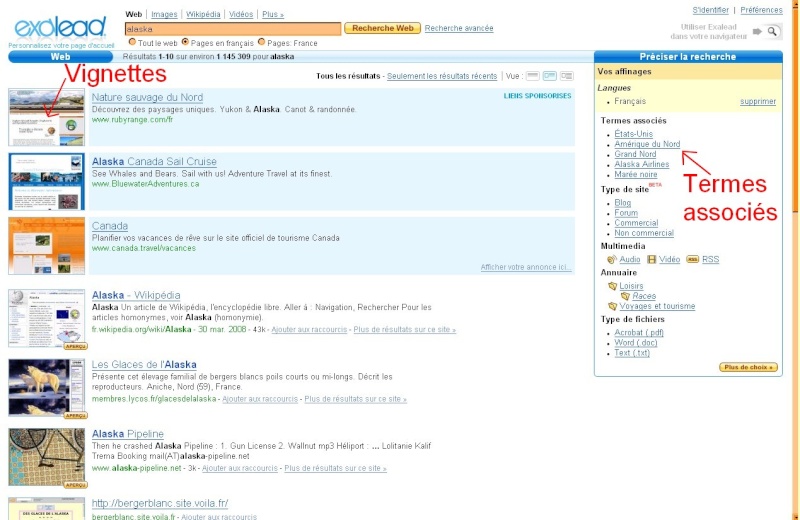Open Alaska Canada Sail Cruise result
This screenshot has width=800, height=520.
coord(154,161)
